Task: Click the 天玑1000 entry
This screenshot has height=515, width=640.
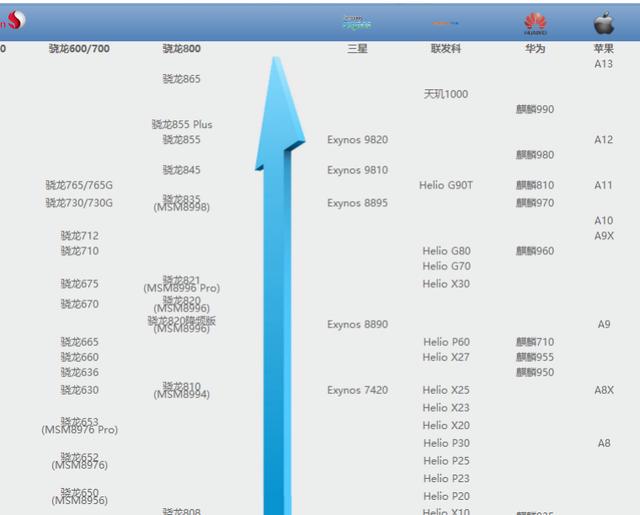Action: tap(446, 94)
